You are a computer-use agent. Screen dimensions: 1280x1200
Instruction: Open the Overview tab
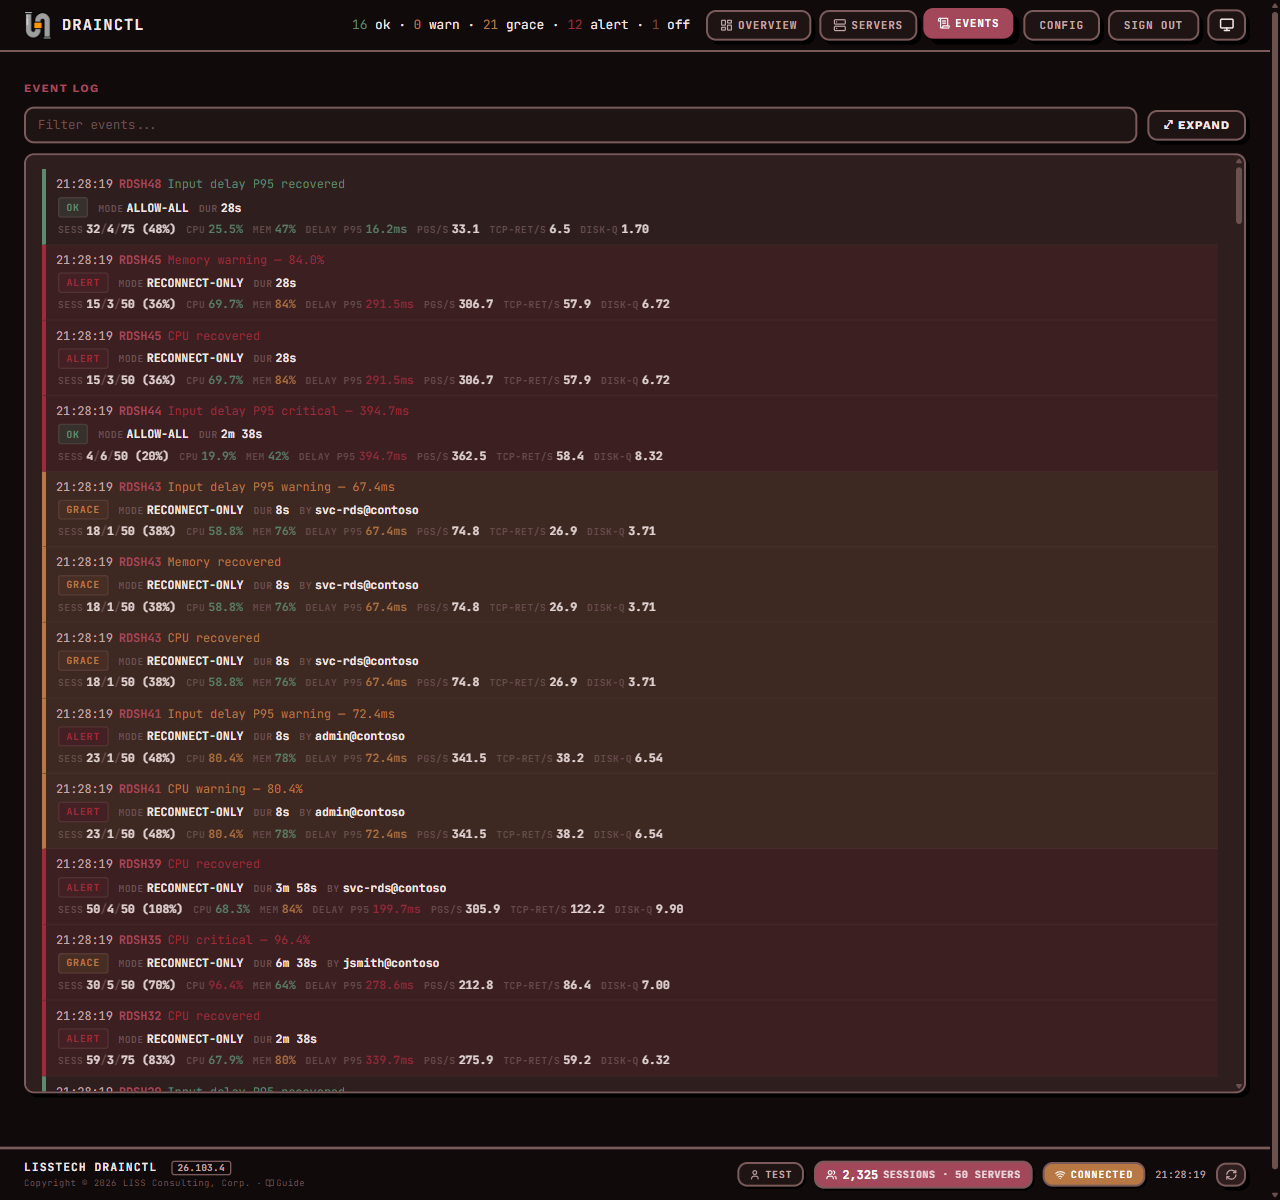point(759,25)
